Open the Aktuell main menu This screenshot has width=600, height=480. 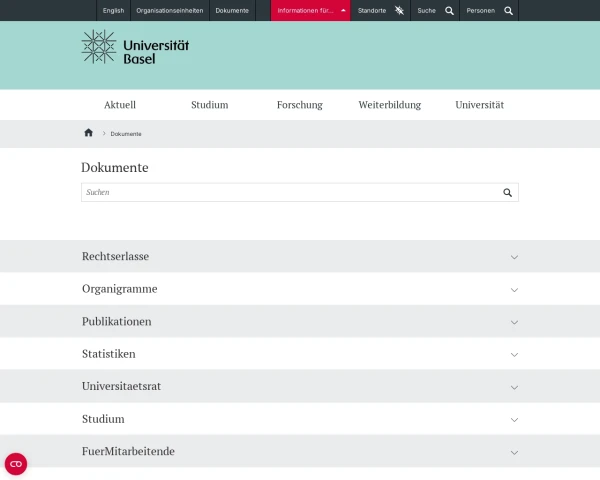(120, 105)
